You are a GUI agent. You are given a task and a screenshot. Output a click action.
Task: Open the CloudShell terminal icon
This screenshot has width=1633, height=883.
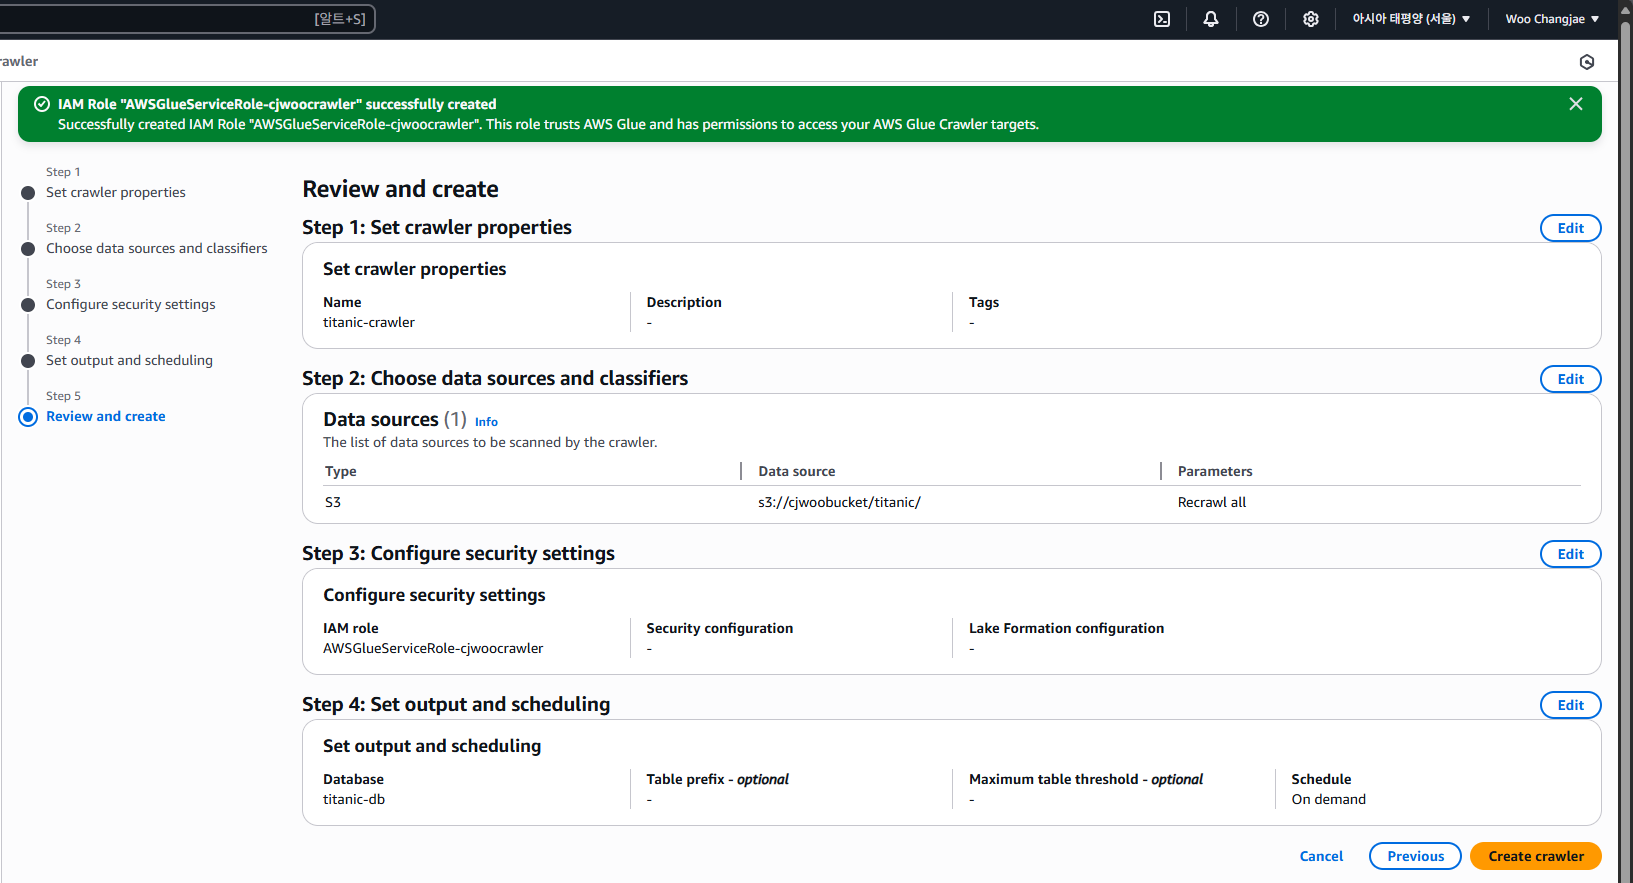click(x=1162, y=19)
